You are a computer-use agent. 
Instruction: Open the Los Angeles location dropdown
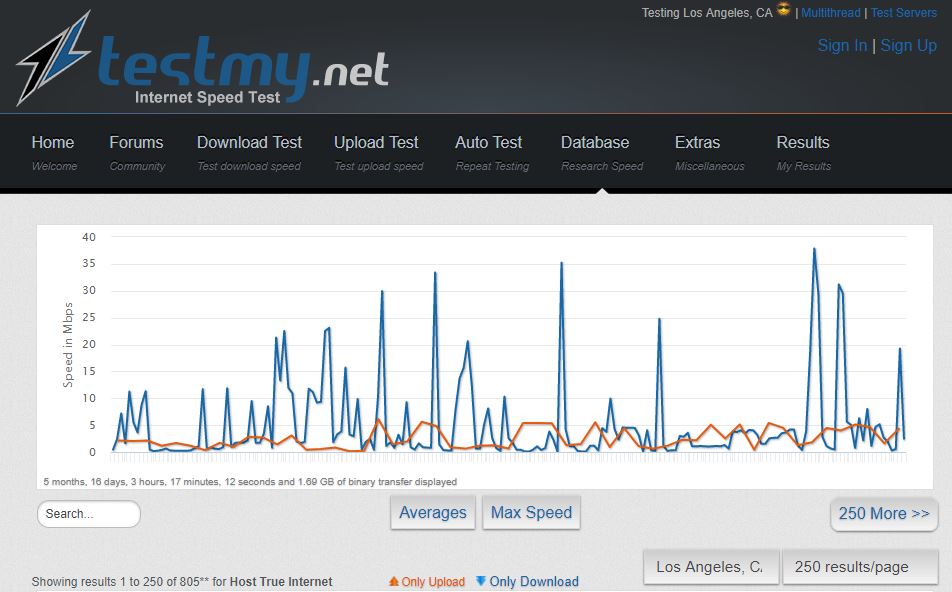point(710,566)
